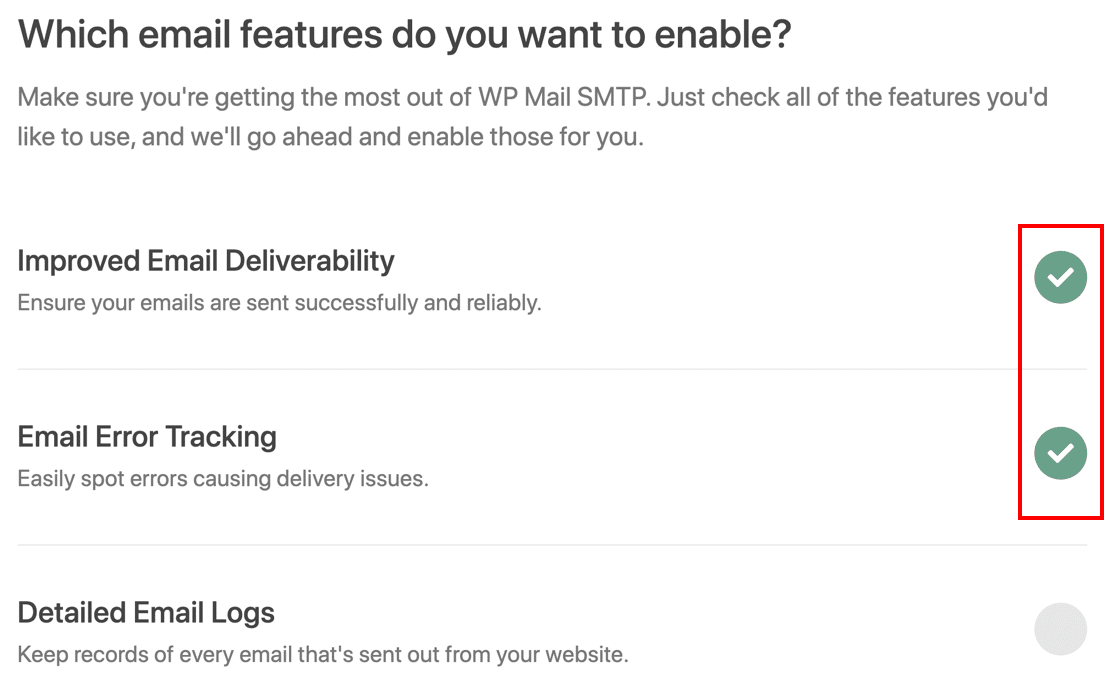Click the unselected toggle for Detailed Email Logs
This screenshot has height=692, width=1116.
[1060, 628]
